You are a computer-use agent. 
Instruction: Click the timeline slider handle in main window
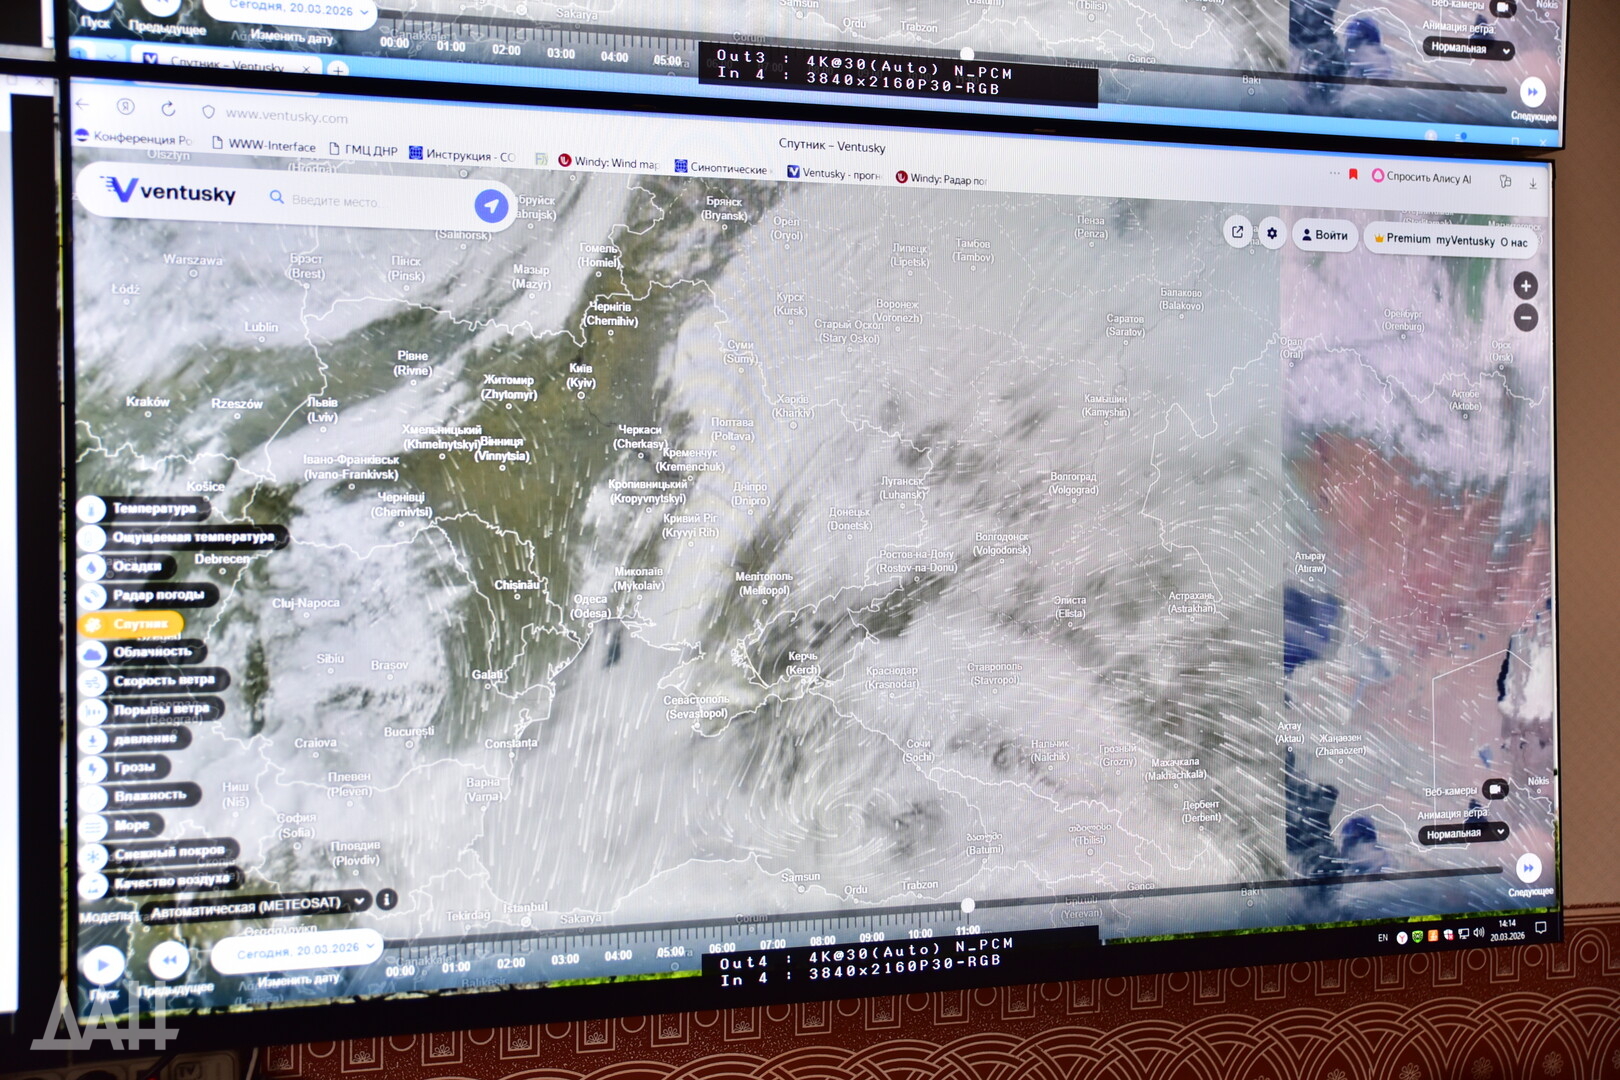[x=967, y=905]
